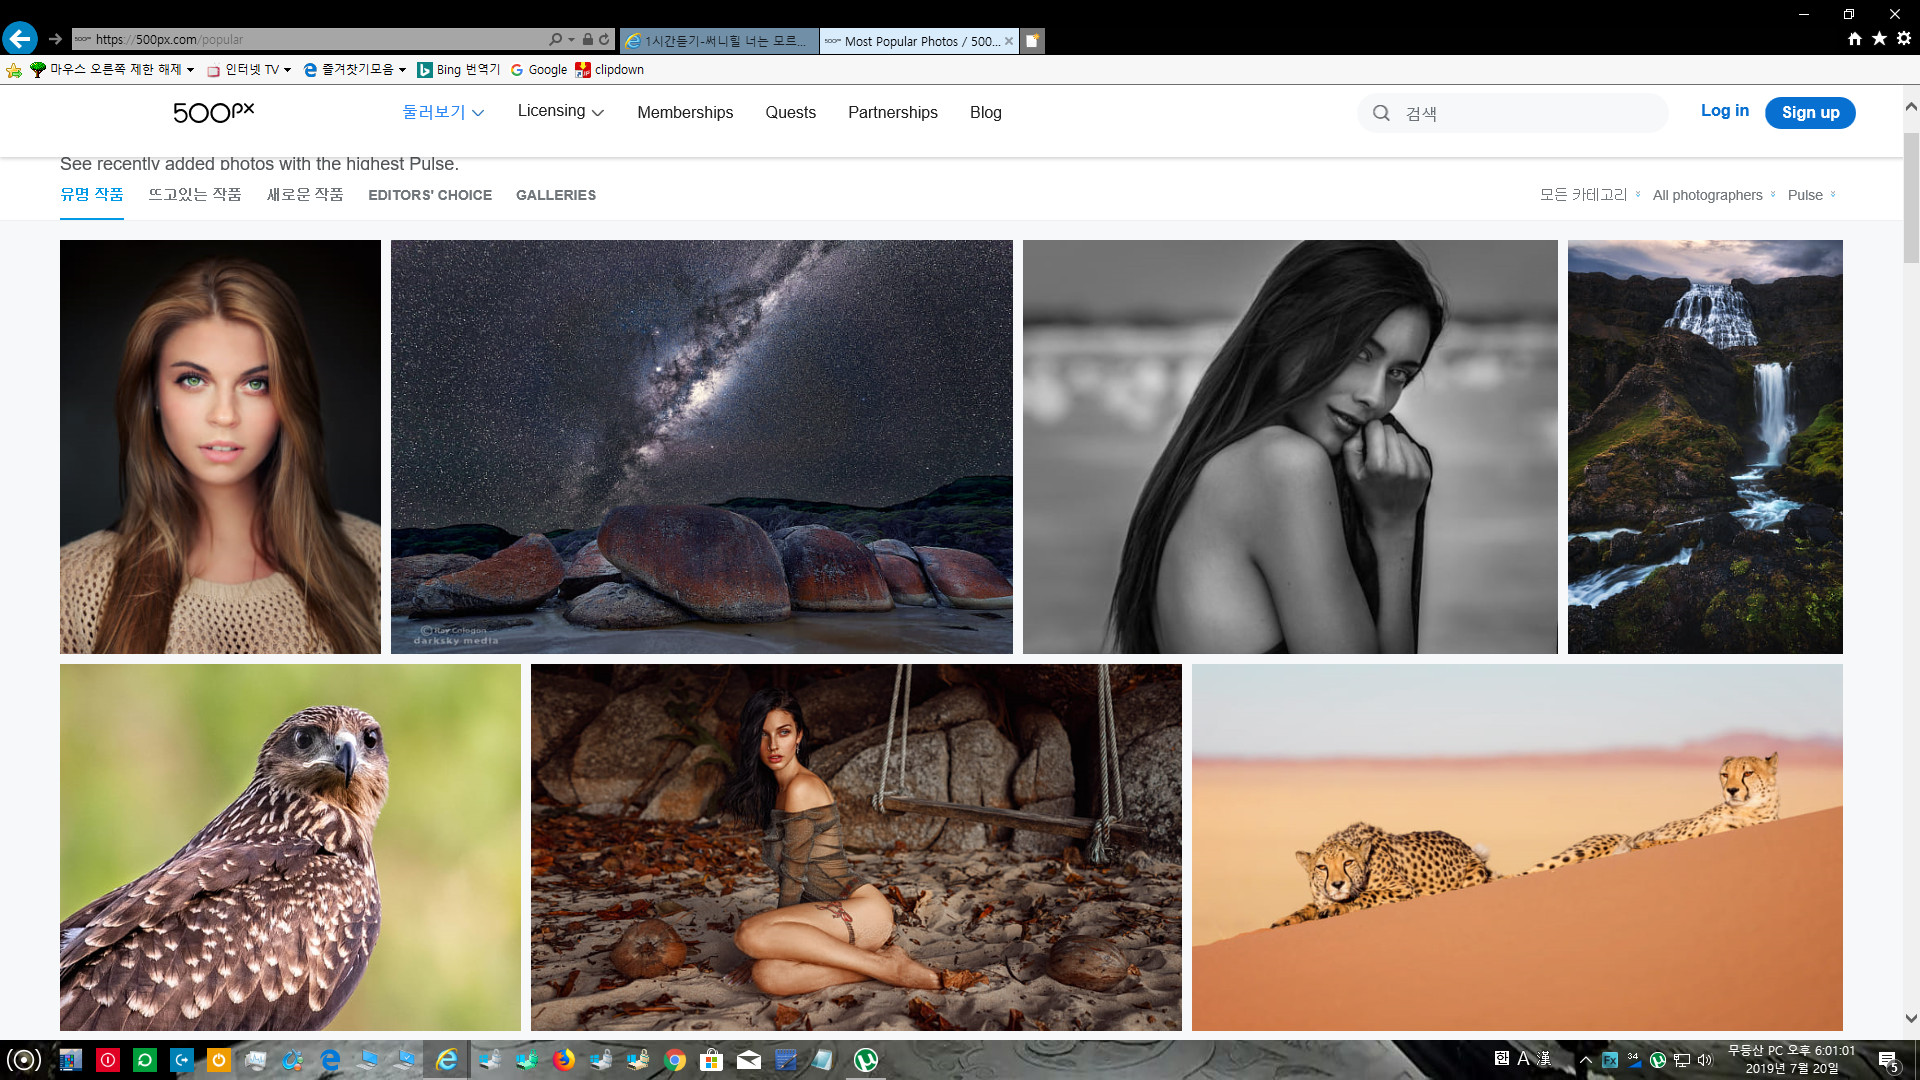1920x1080 pixels.
Task: Open the All photographers filter dropdown
Action: tap(1714, 195)
